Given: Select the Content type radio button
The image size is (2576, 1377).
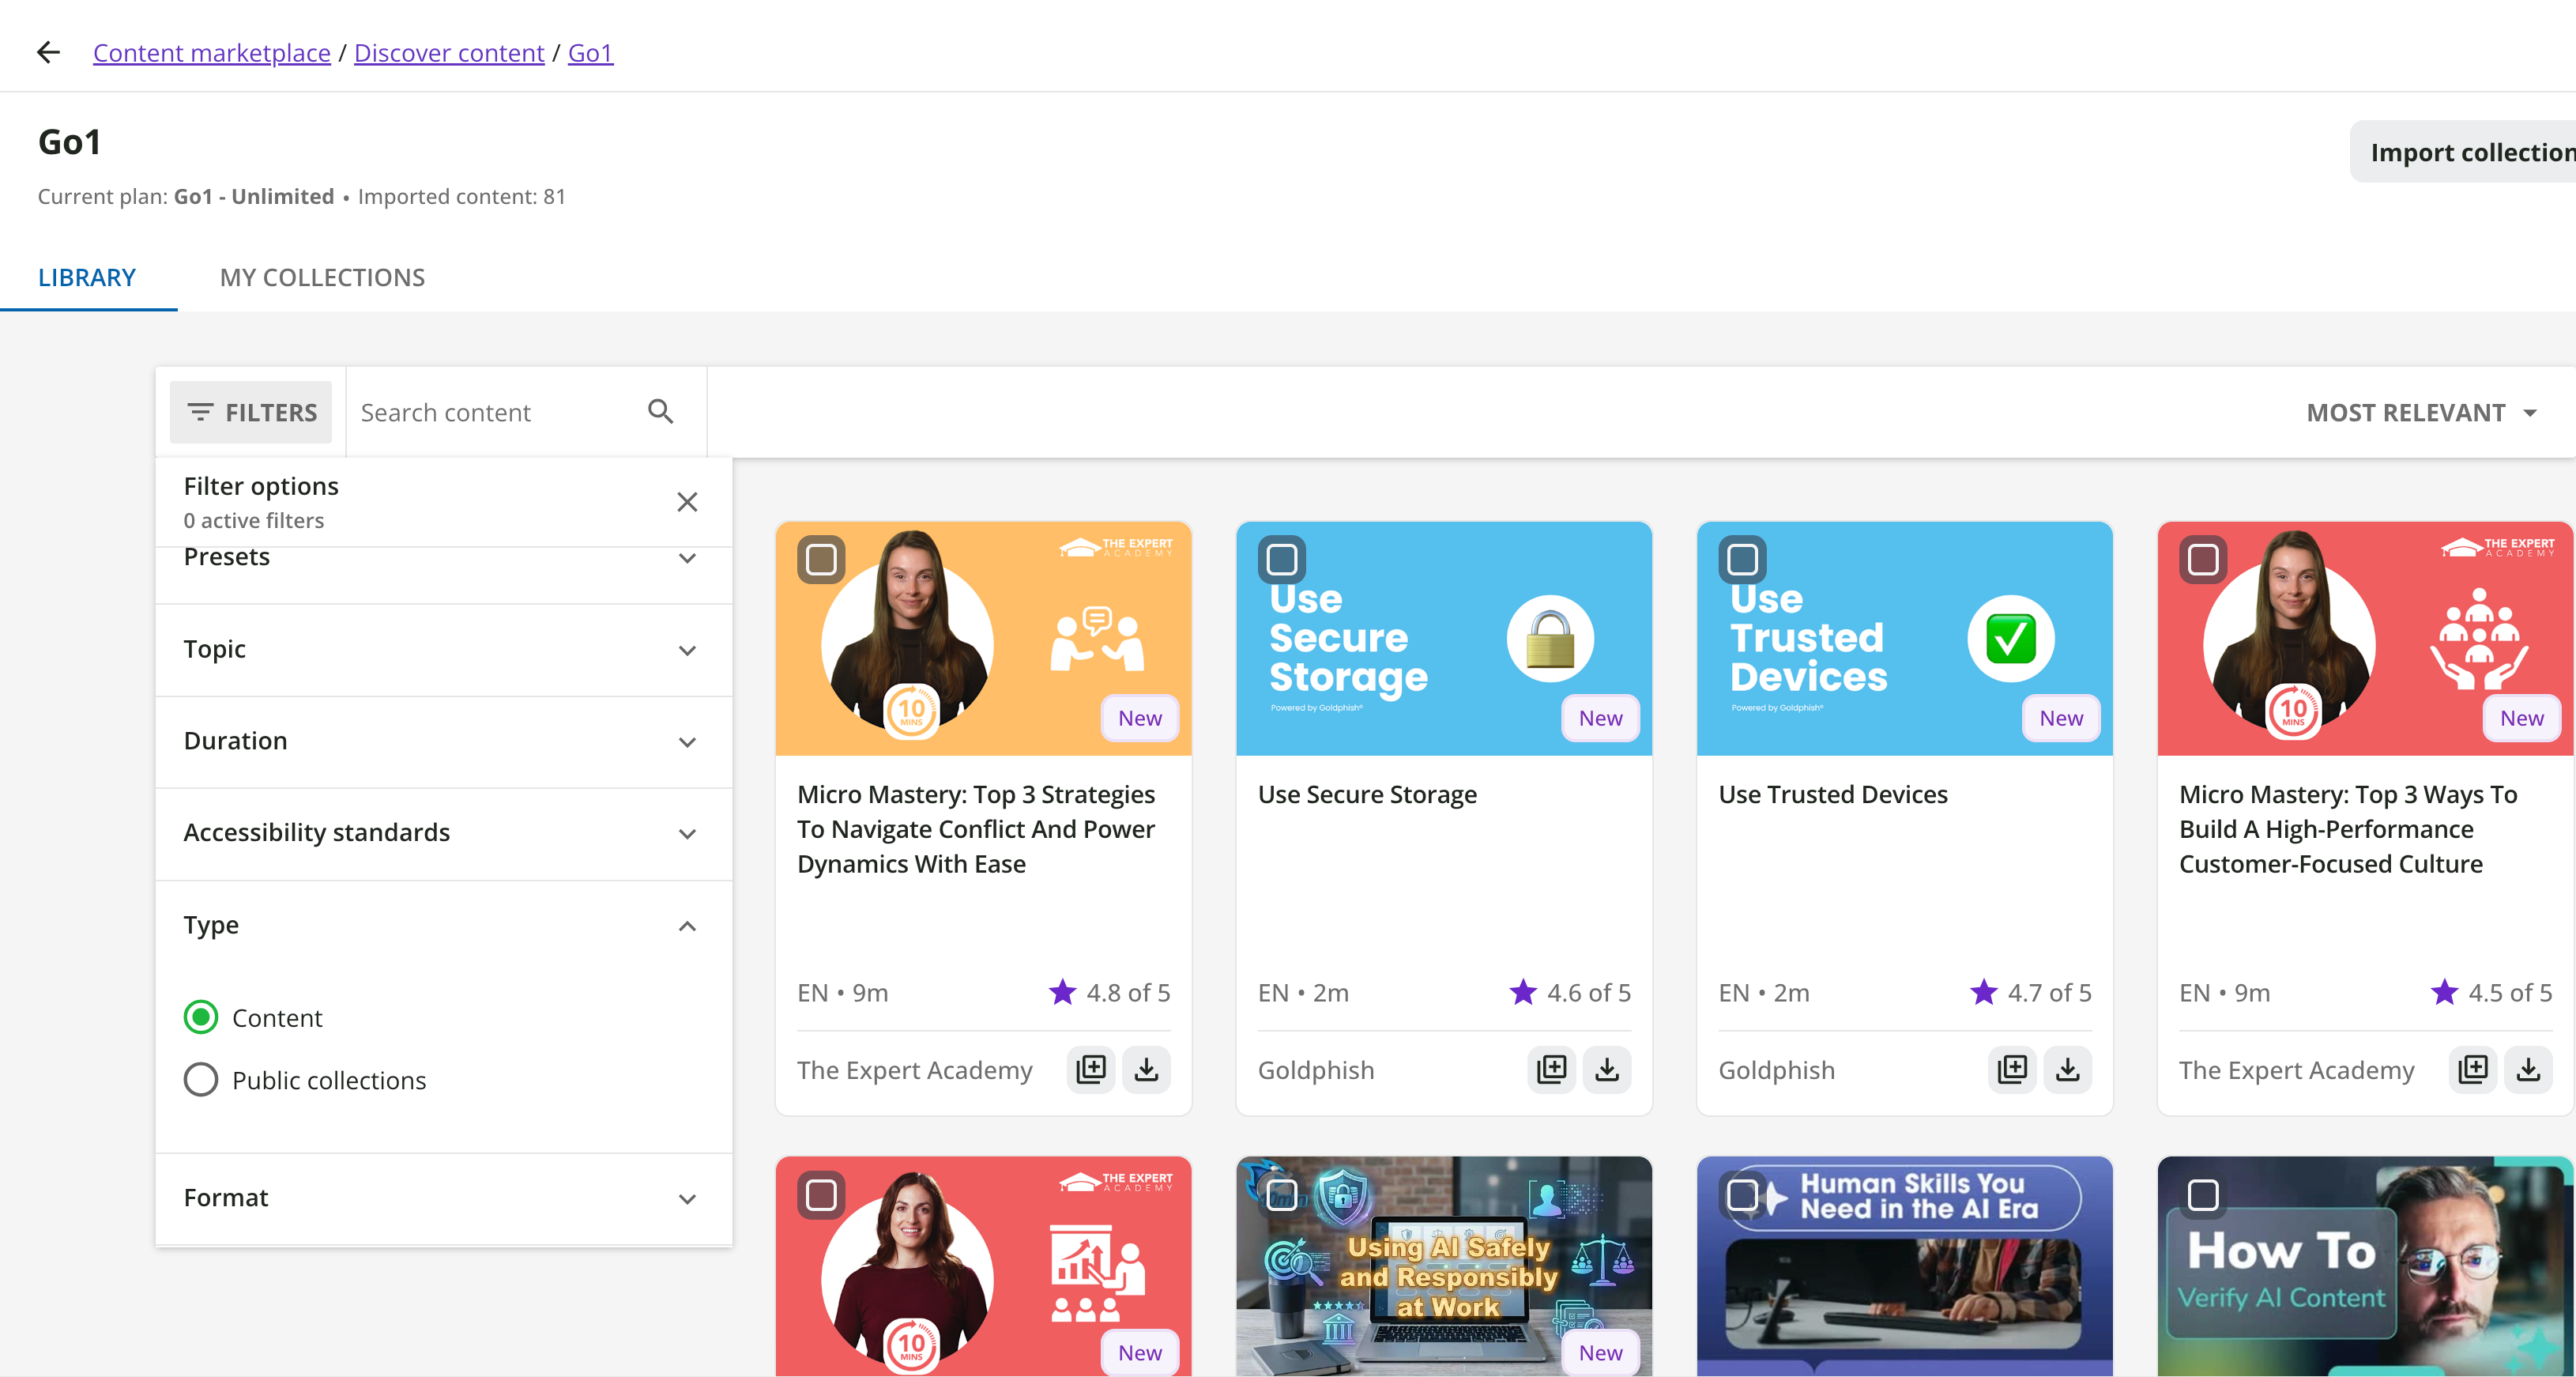Looking at the screenshot, I should (x=201, y=1017).
